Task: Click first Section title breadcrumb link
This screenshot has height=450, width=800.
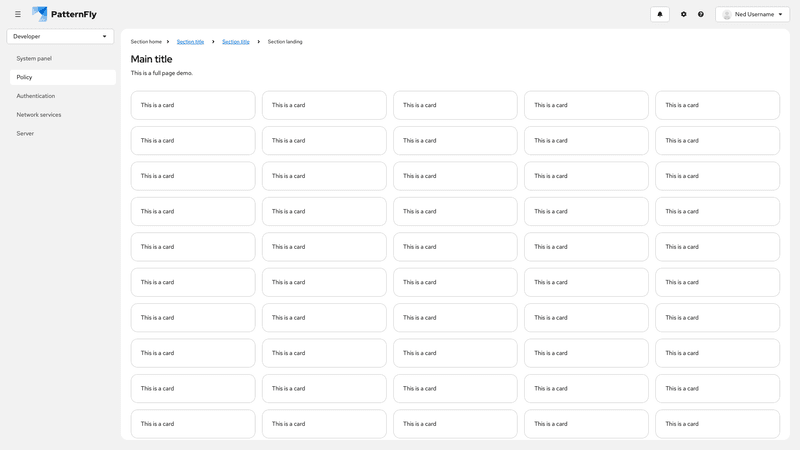Action: [190, 42]
